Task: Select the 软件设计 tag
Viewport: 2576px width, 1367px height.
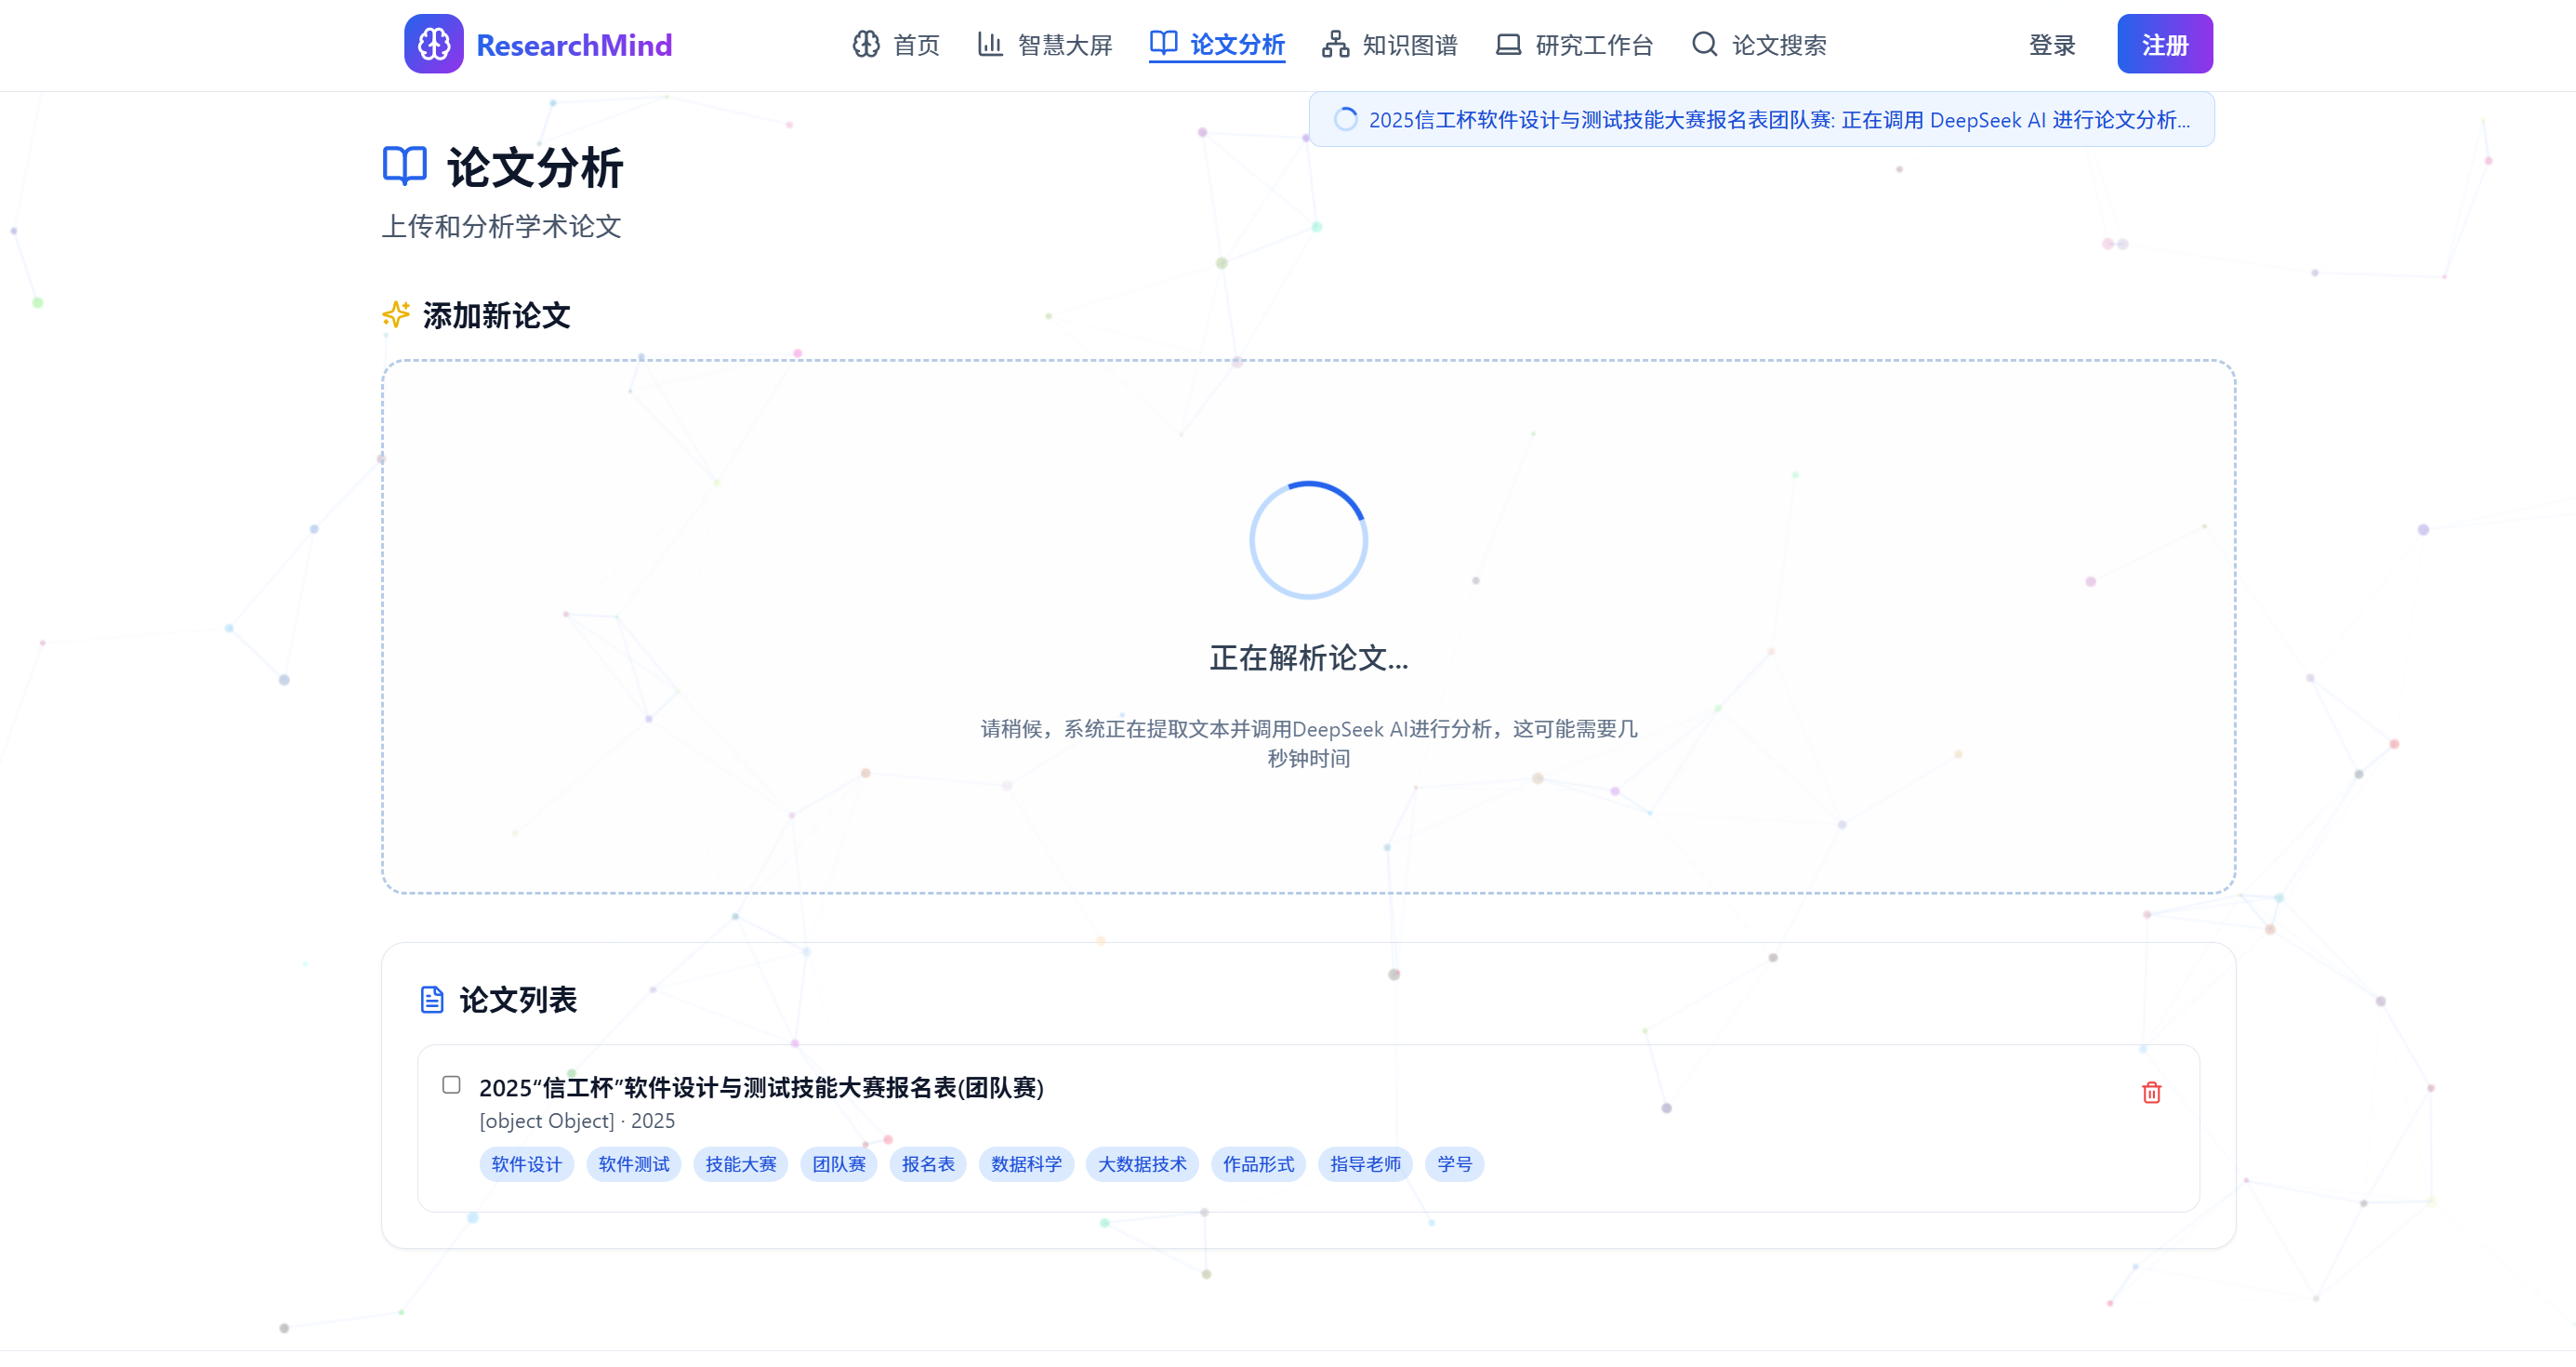Action: tap(527, 1164)
